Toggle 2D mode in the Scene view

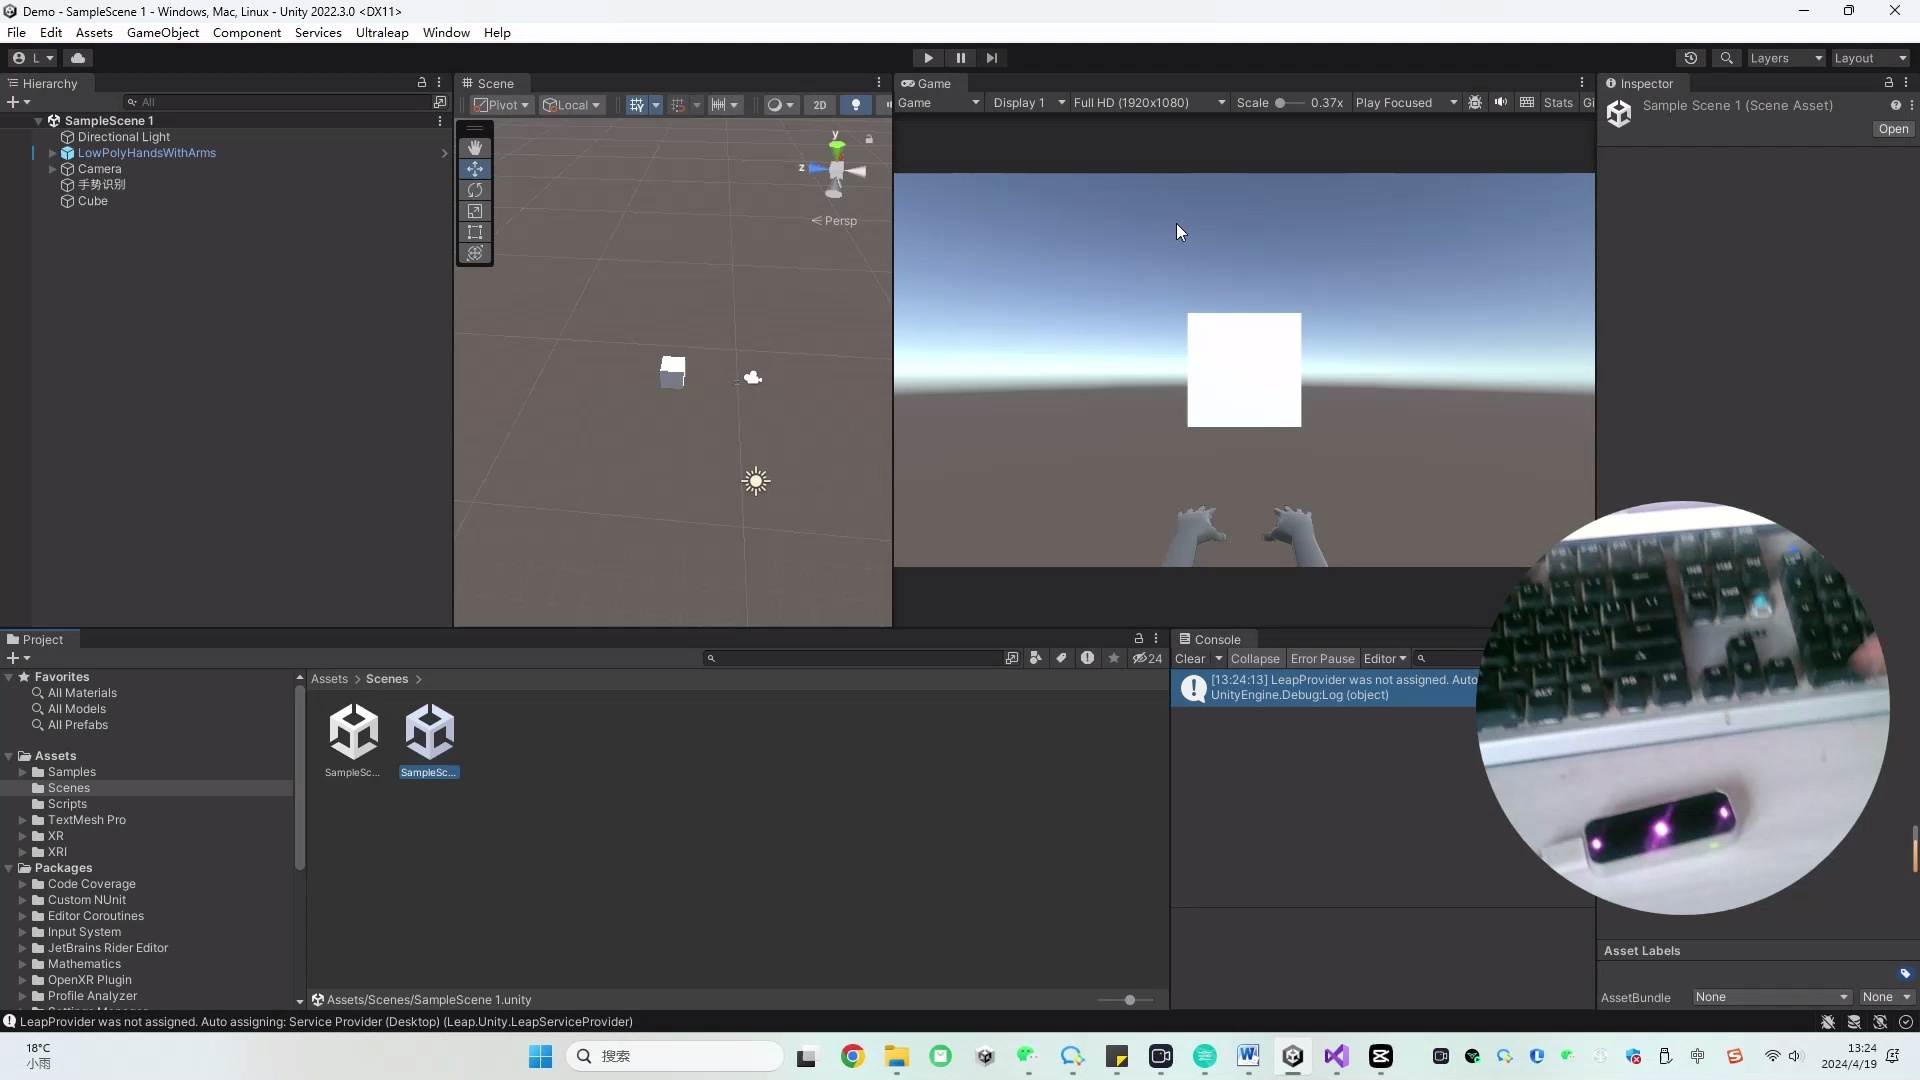(x=819, y=104)
